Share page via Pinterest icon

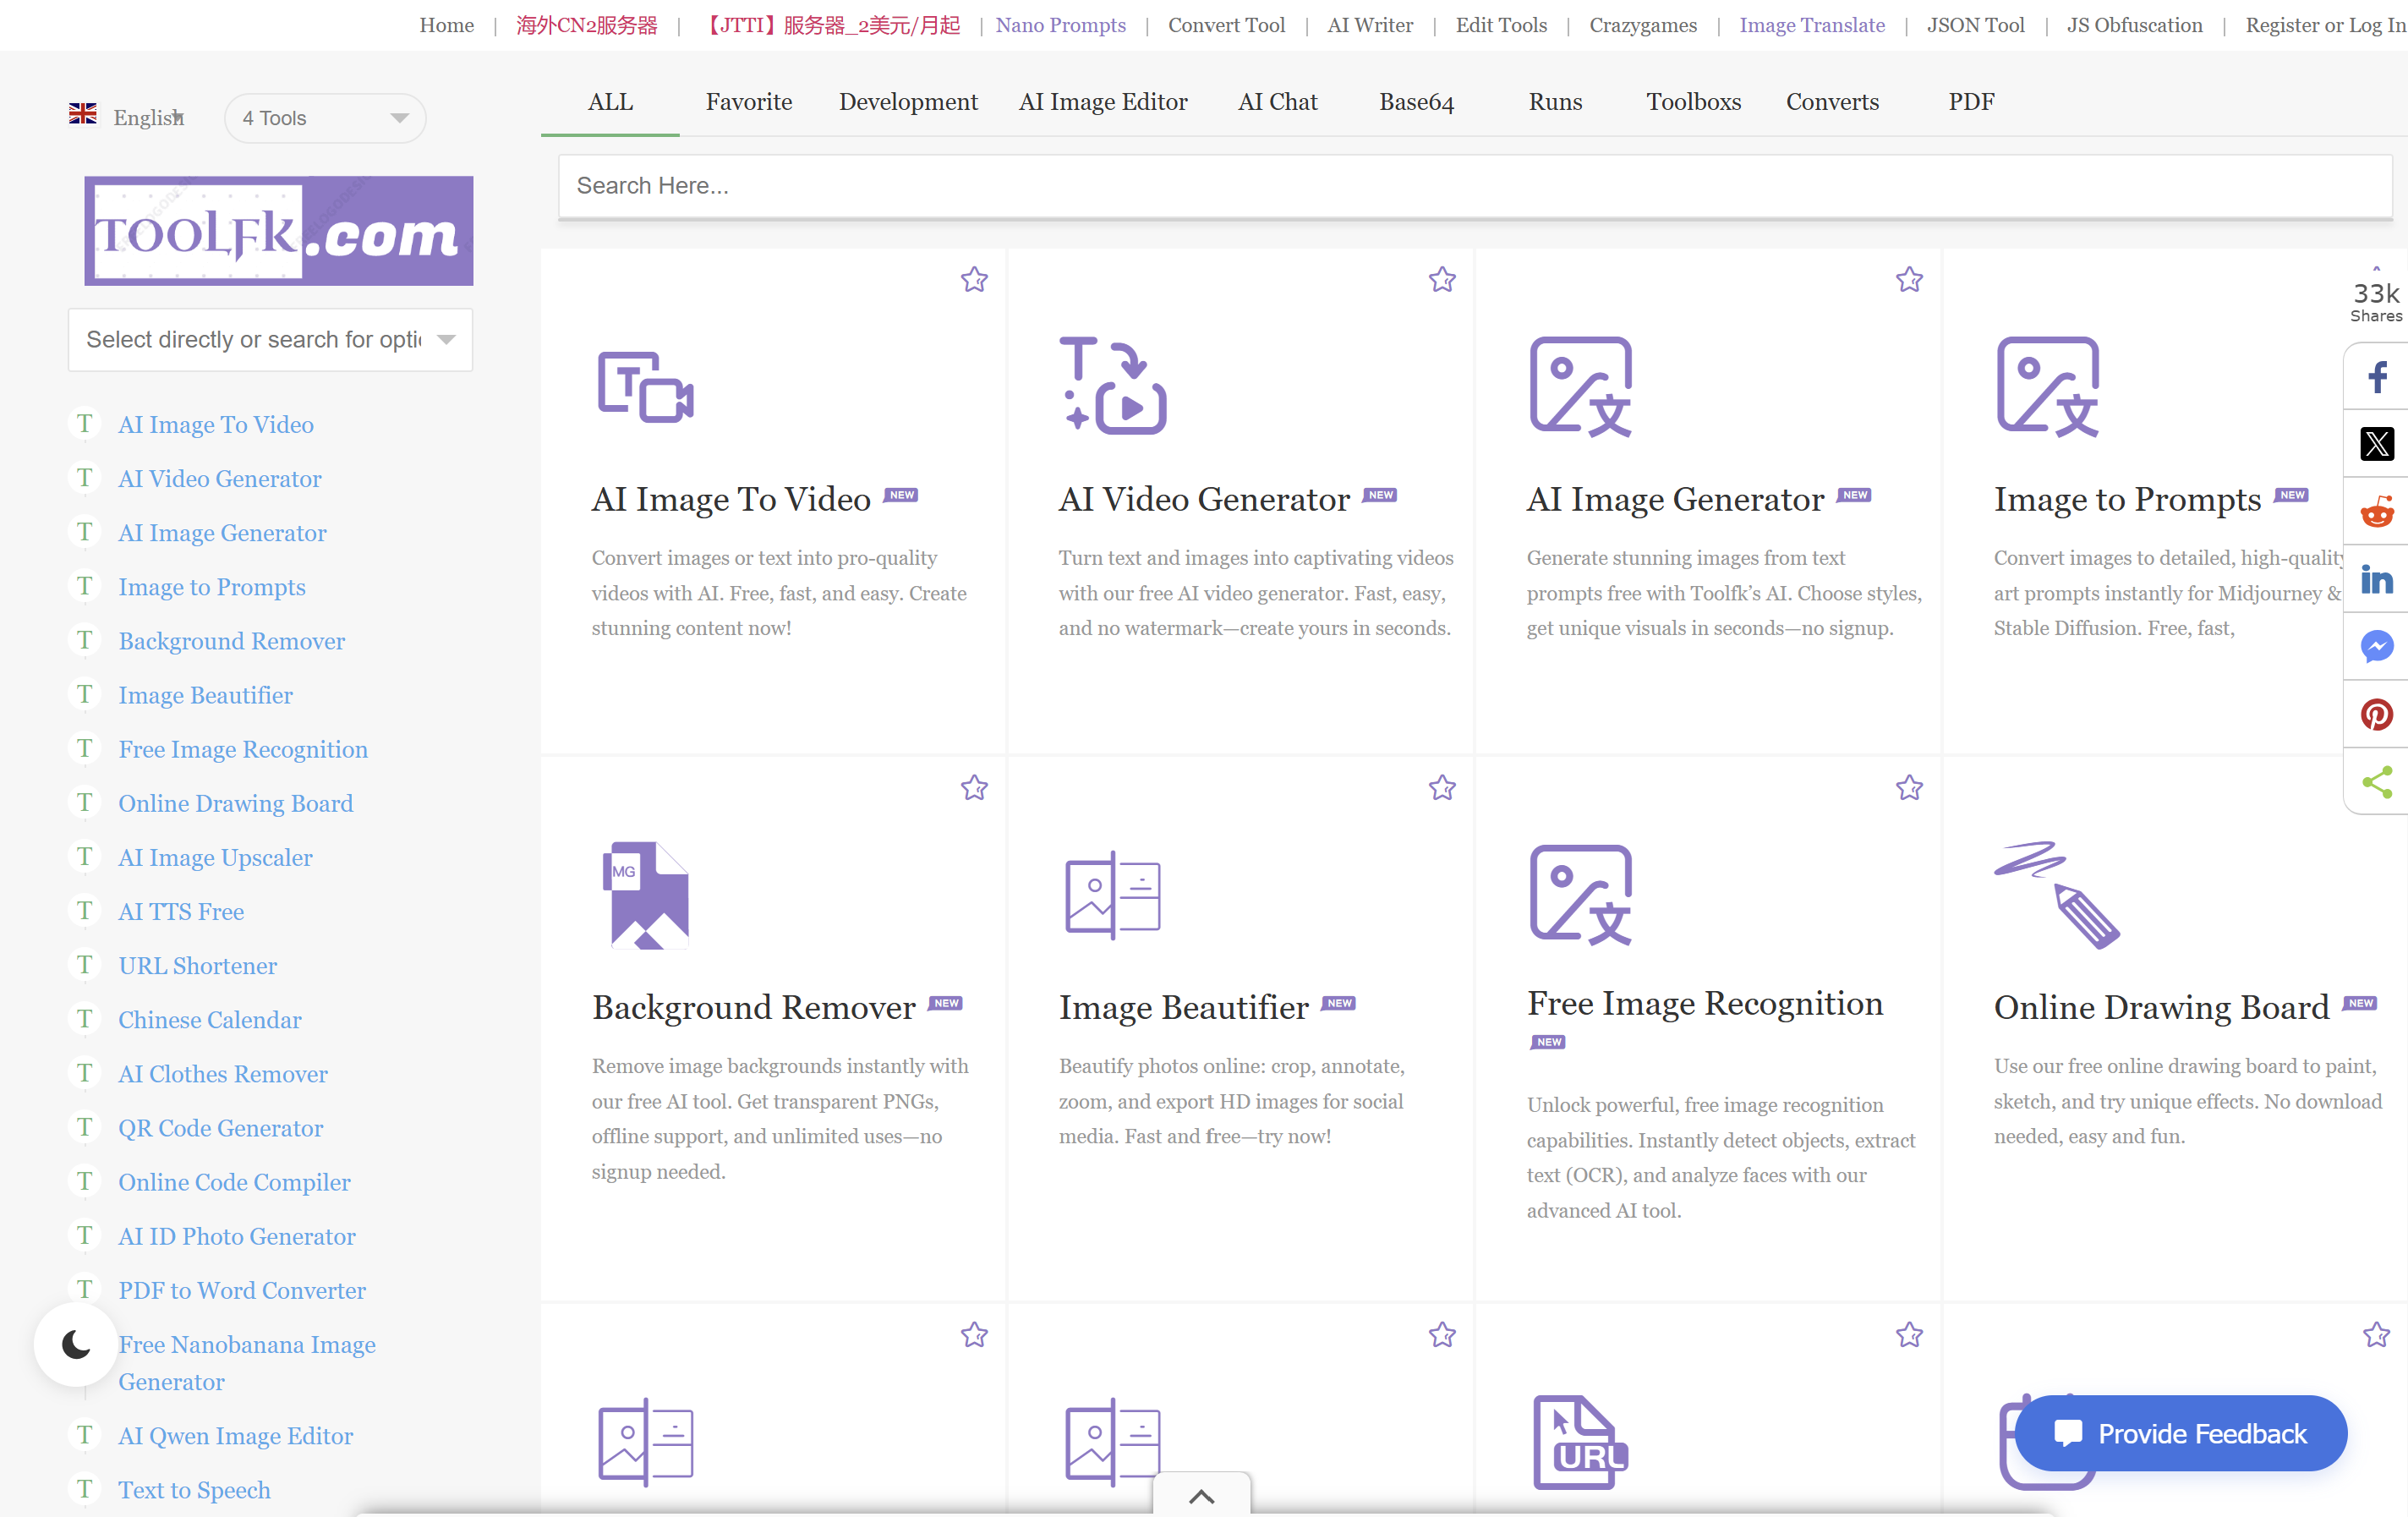tap(2376, 714)
